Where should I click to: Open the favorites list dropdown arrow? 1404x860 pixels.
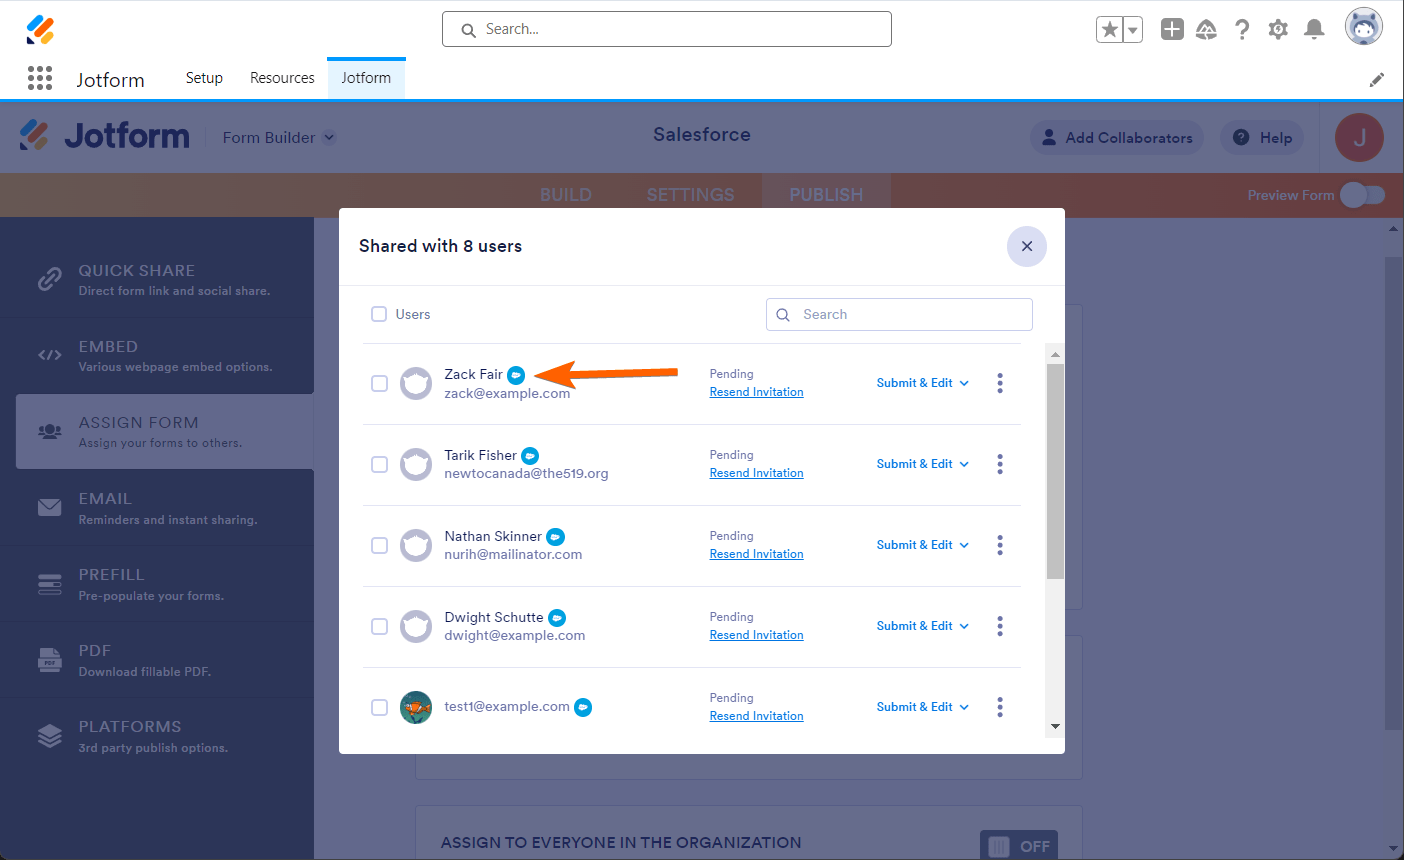[x=1133, y=30]
